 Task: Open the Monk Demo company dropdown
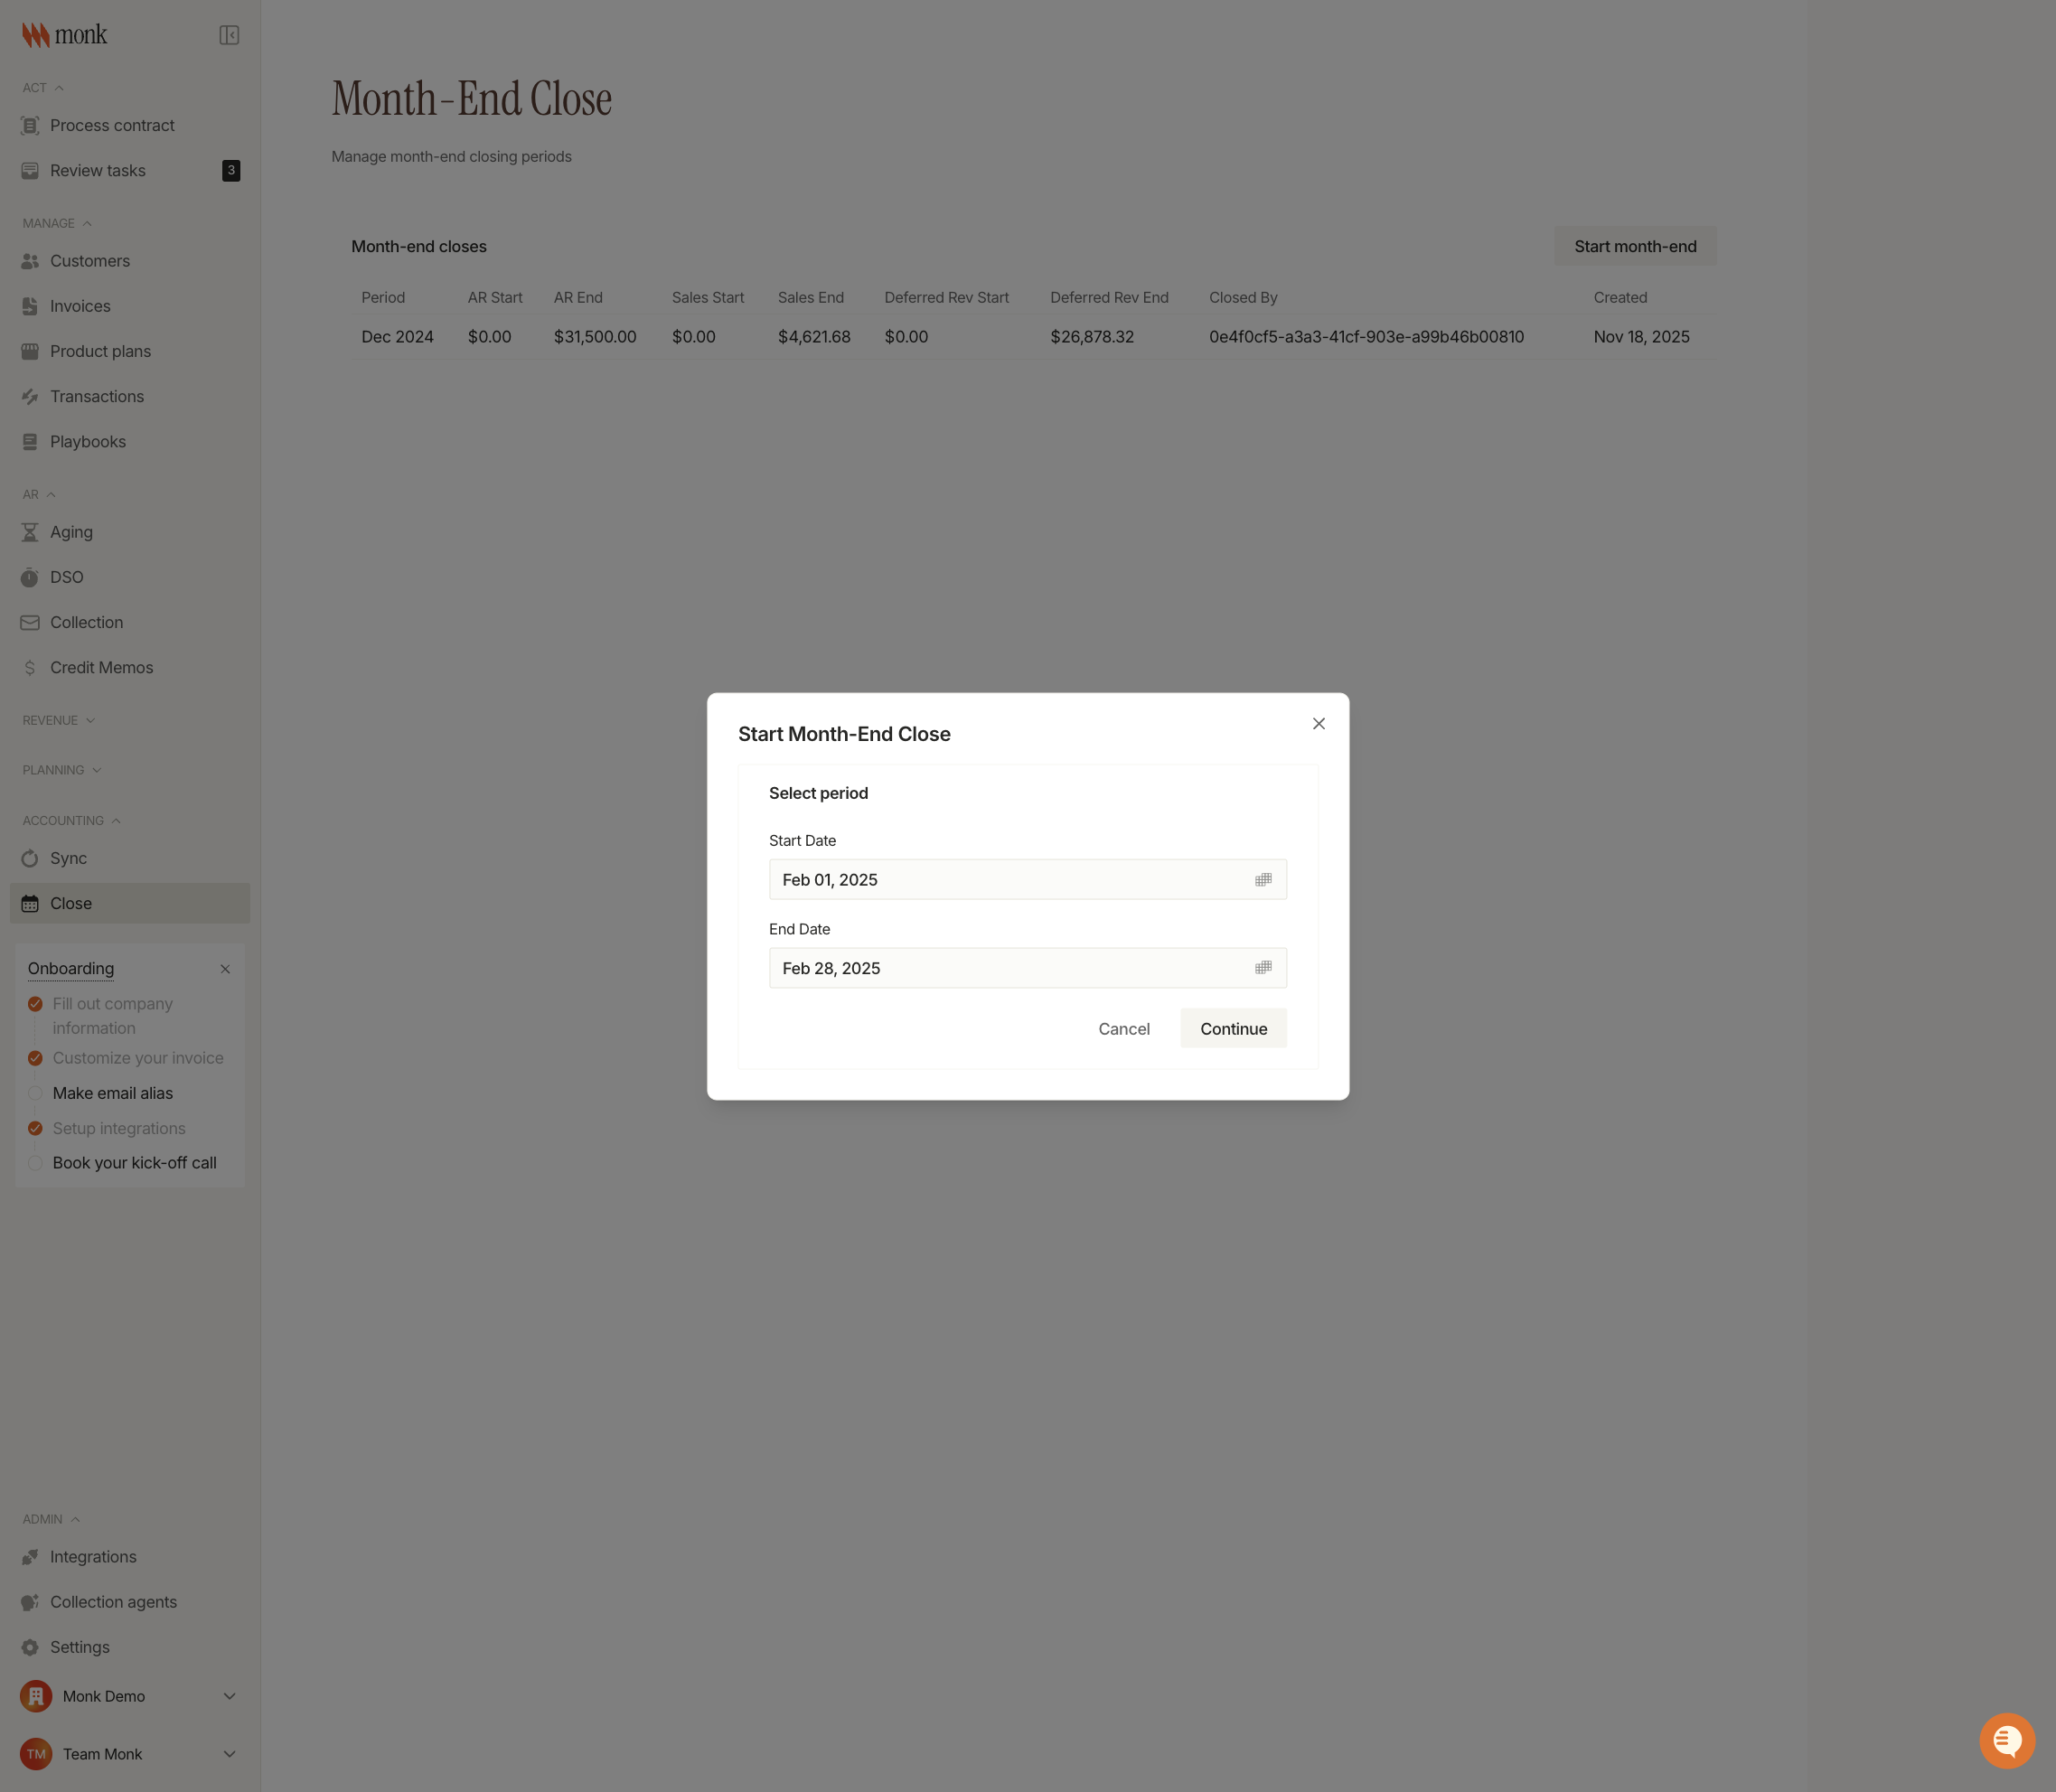(130, 1696)
